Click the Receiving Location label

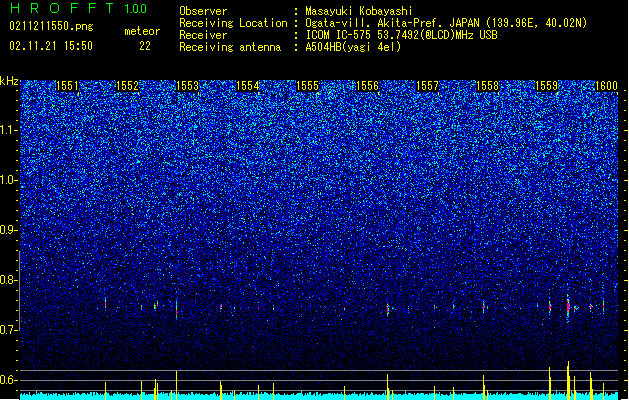coord(233,23)
